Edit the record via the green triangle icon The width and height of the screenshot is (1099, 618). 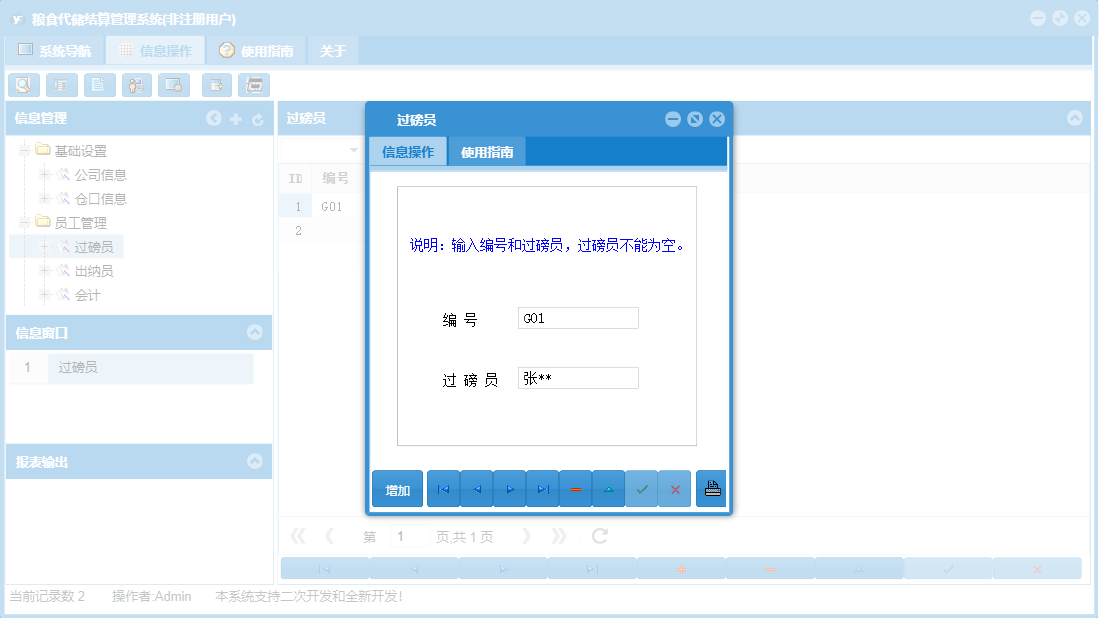coord(609,488)
